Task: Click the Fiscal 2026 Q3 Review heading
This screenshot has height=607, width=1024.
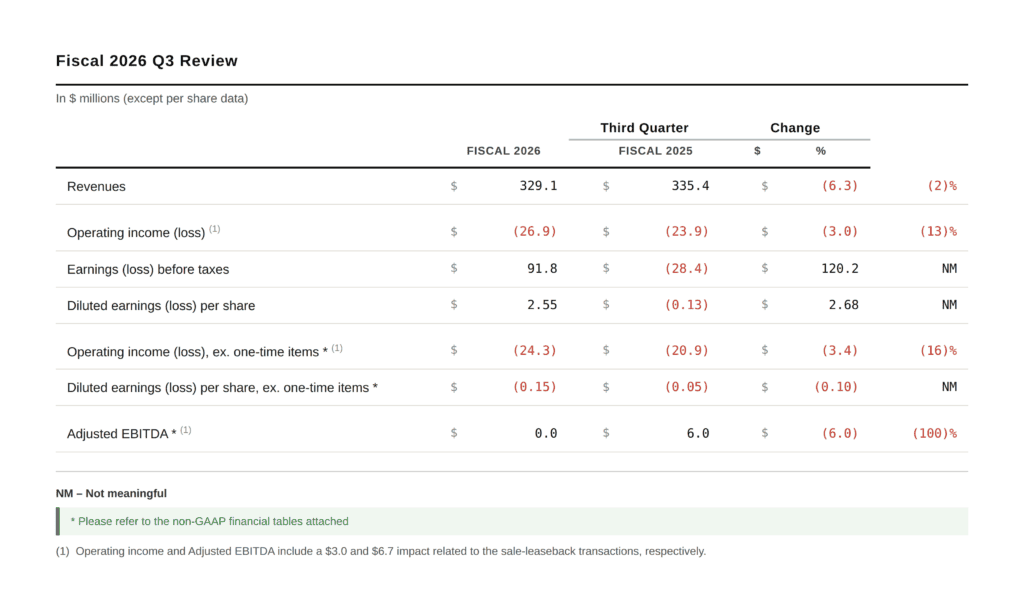Action: click(x=147, y=61)
